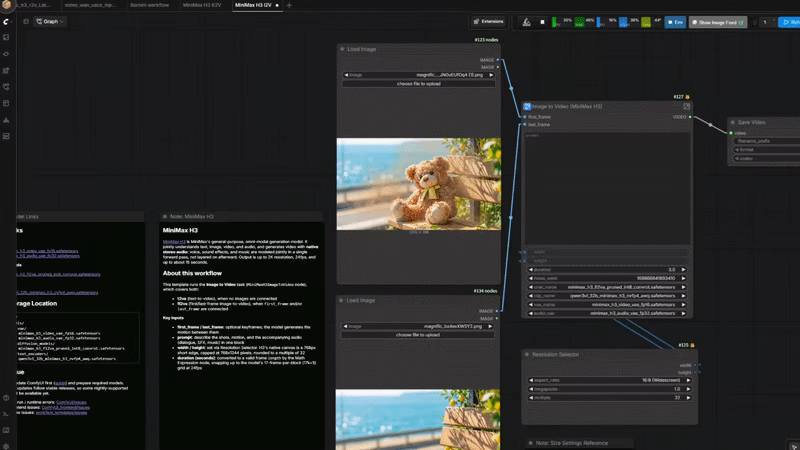Image resolution: width=800 pixels, height=450 pixels.
Task: Collapse the Resolution Selector node via its dot
Action: pos(527,354)
